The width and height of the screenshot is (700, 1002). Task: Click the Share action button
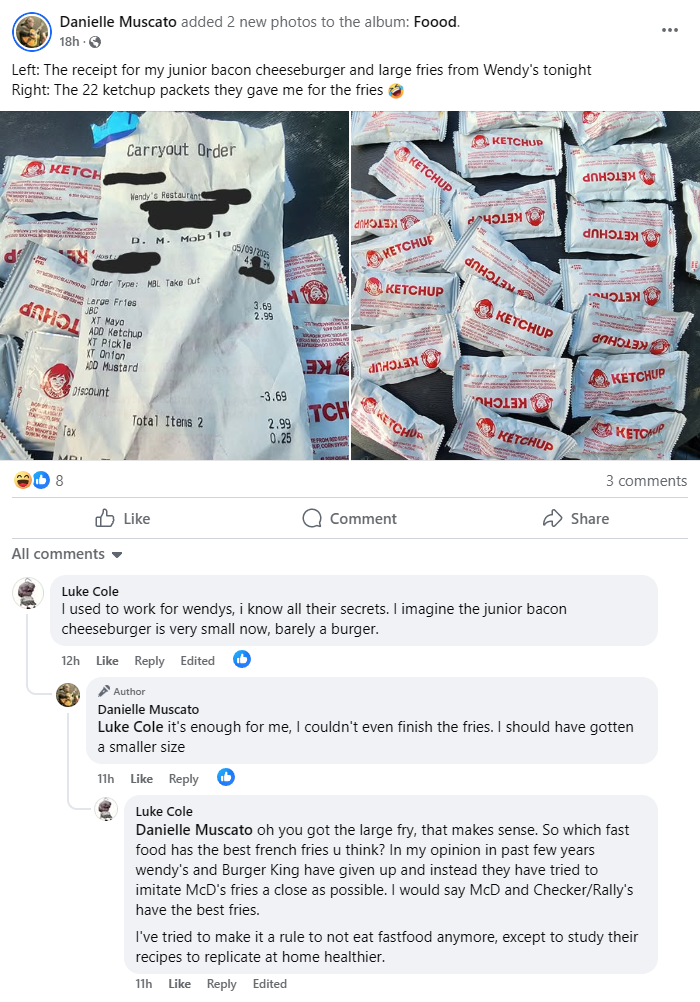point(576,518)
